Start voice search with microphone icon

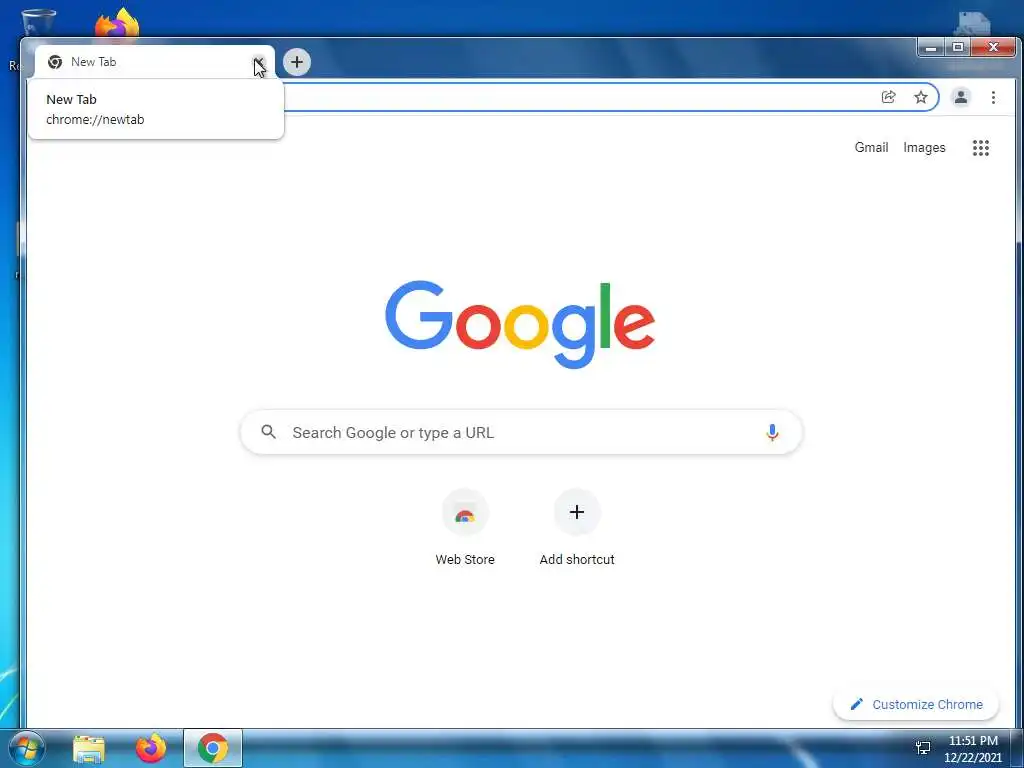pos(772,432)
